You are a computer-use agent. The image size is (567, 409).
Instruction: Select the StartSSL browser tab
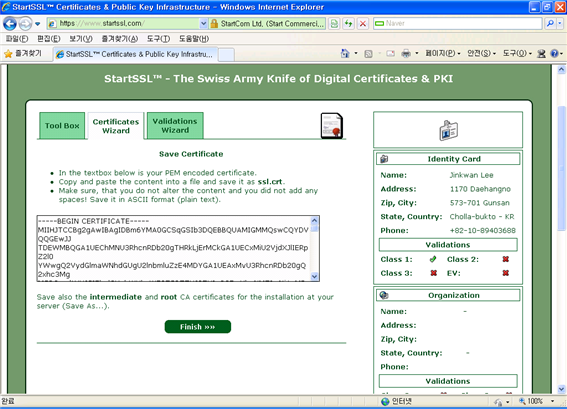[136, 54]
